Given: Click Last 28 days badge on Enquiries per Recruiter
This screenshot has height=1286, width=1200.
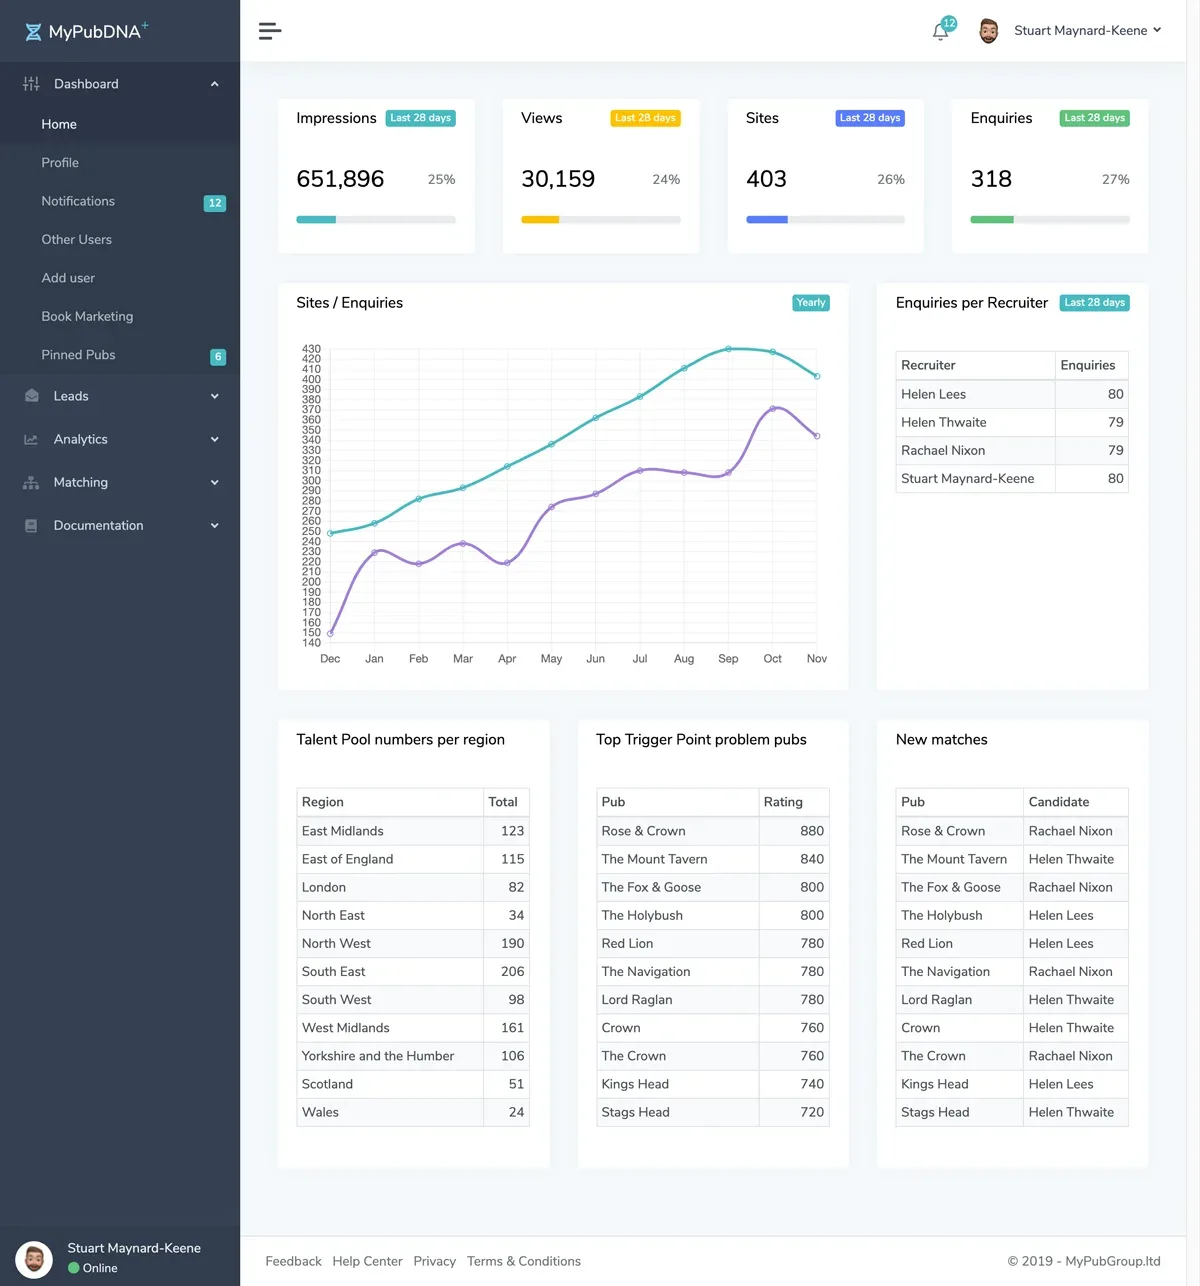Looking at the screenshot, I should point(1095,303).
